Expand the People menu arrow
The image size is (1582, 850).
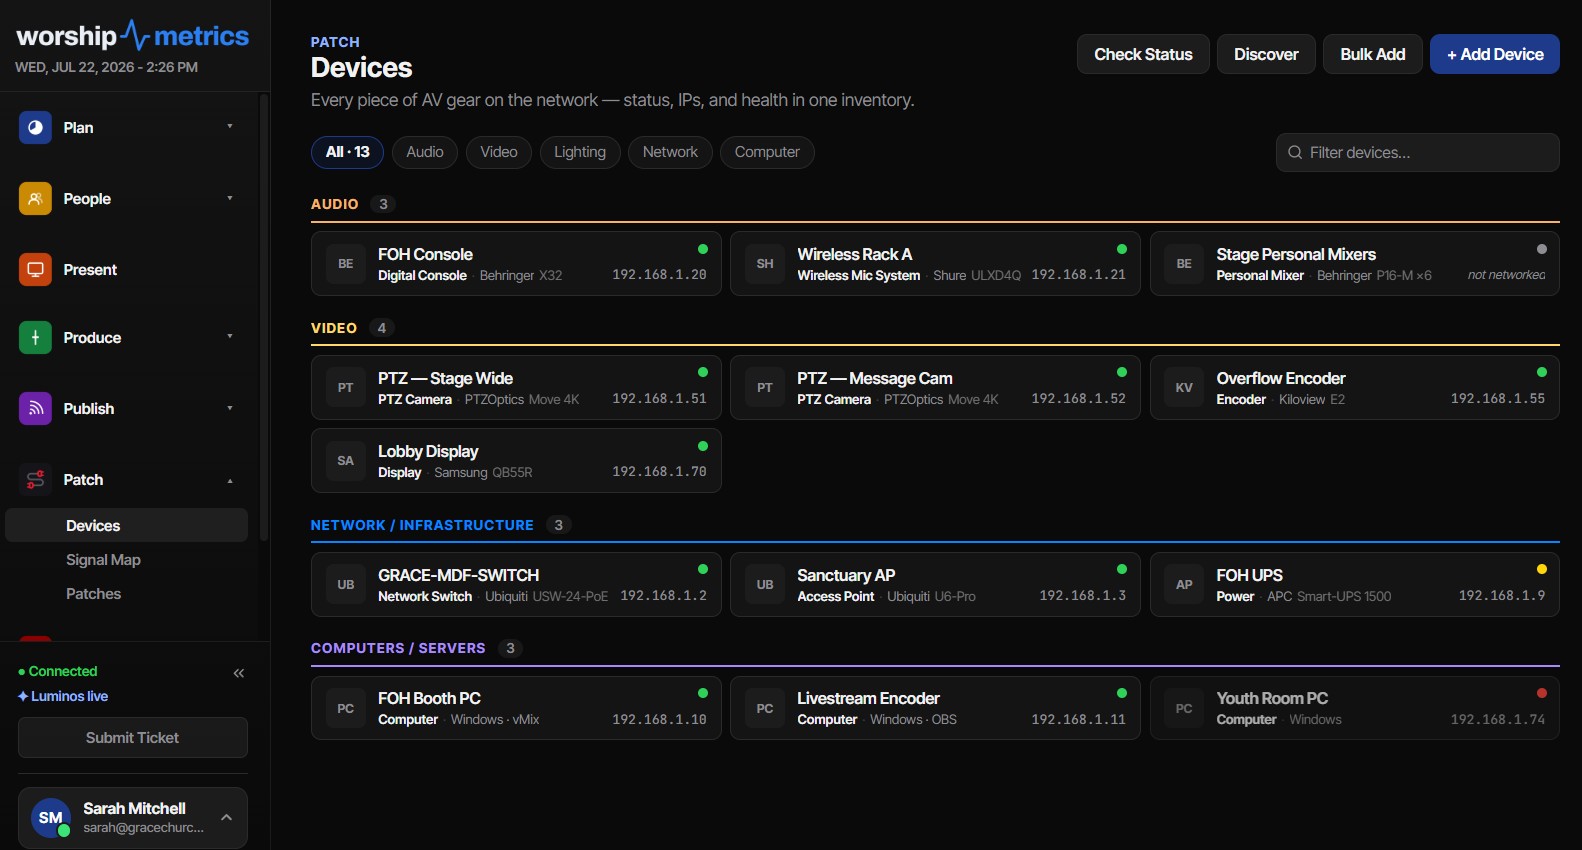pos(230,198)
